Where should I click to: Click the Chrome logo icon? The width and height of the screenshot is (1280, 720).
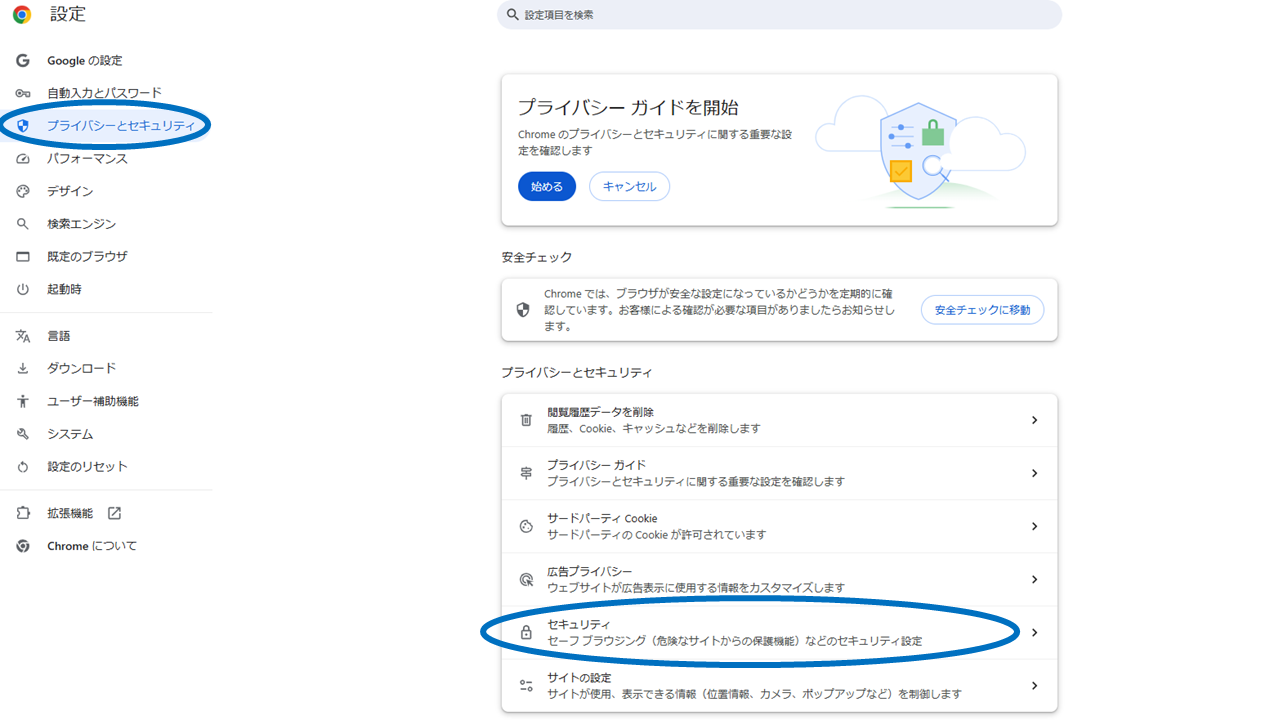[x=20, y=15]
